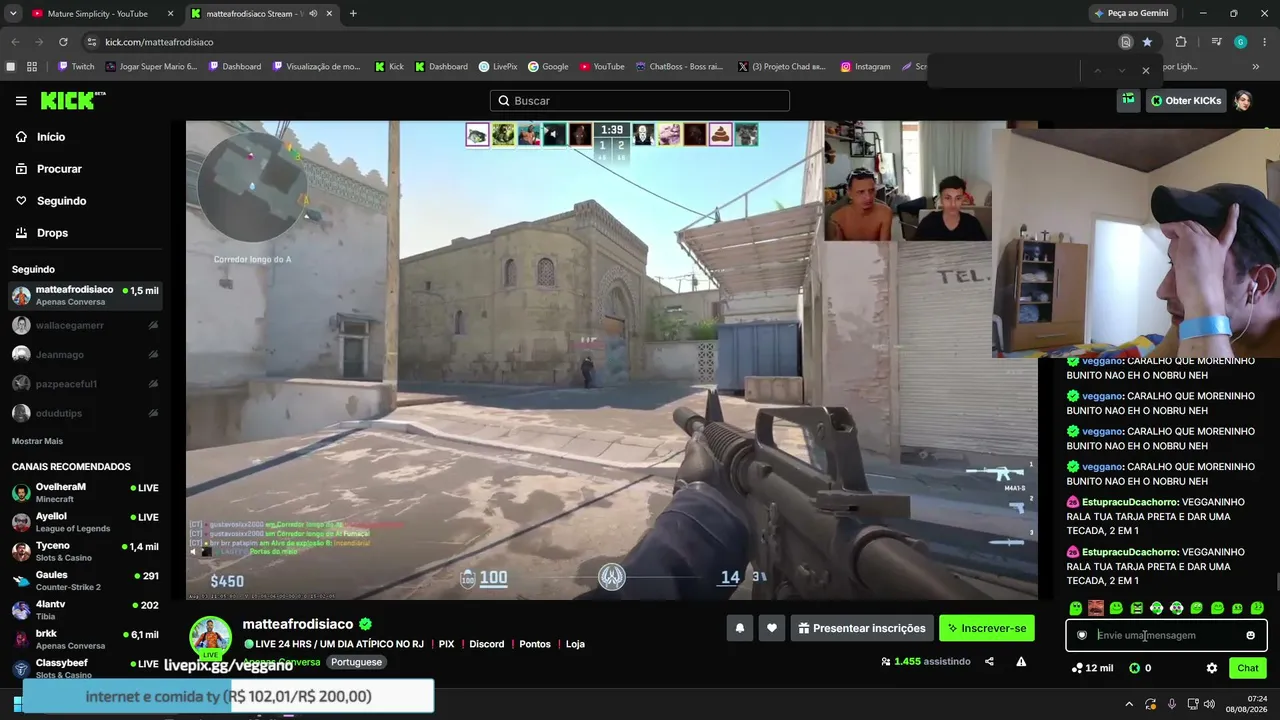The height and width of the screenshot is (720, 1280).
Task: Click Presentear inscrições button
Action: (x=862, y=628)
